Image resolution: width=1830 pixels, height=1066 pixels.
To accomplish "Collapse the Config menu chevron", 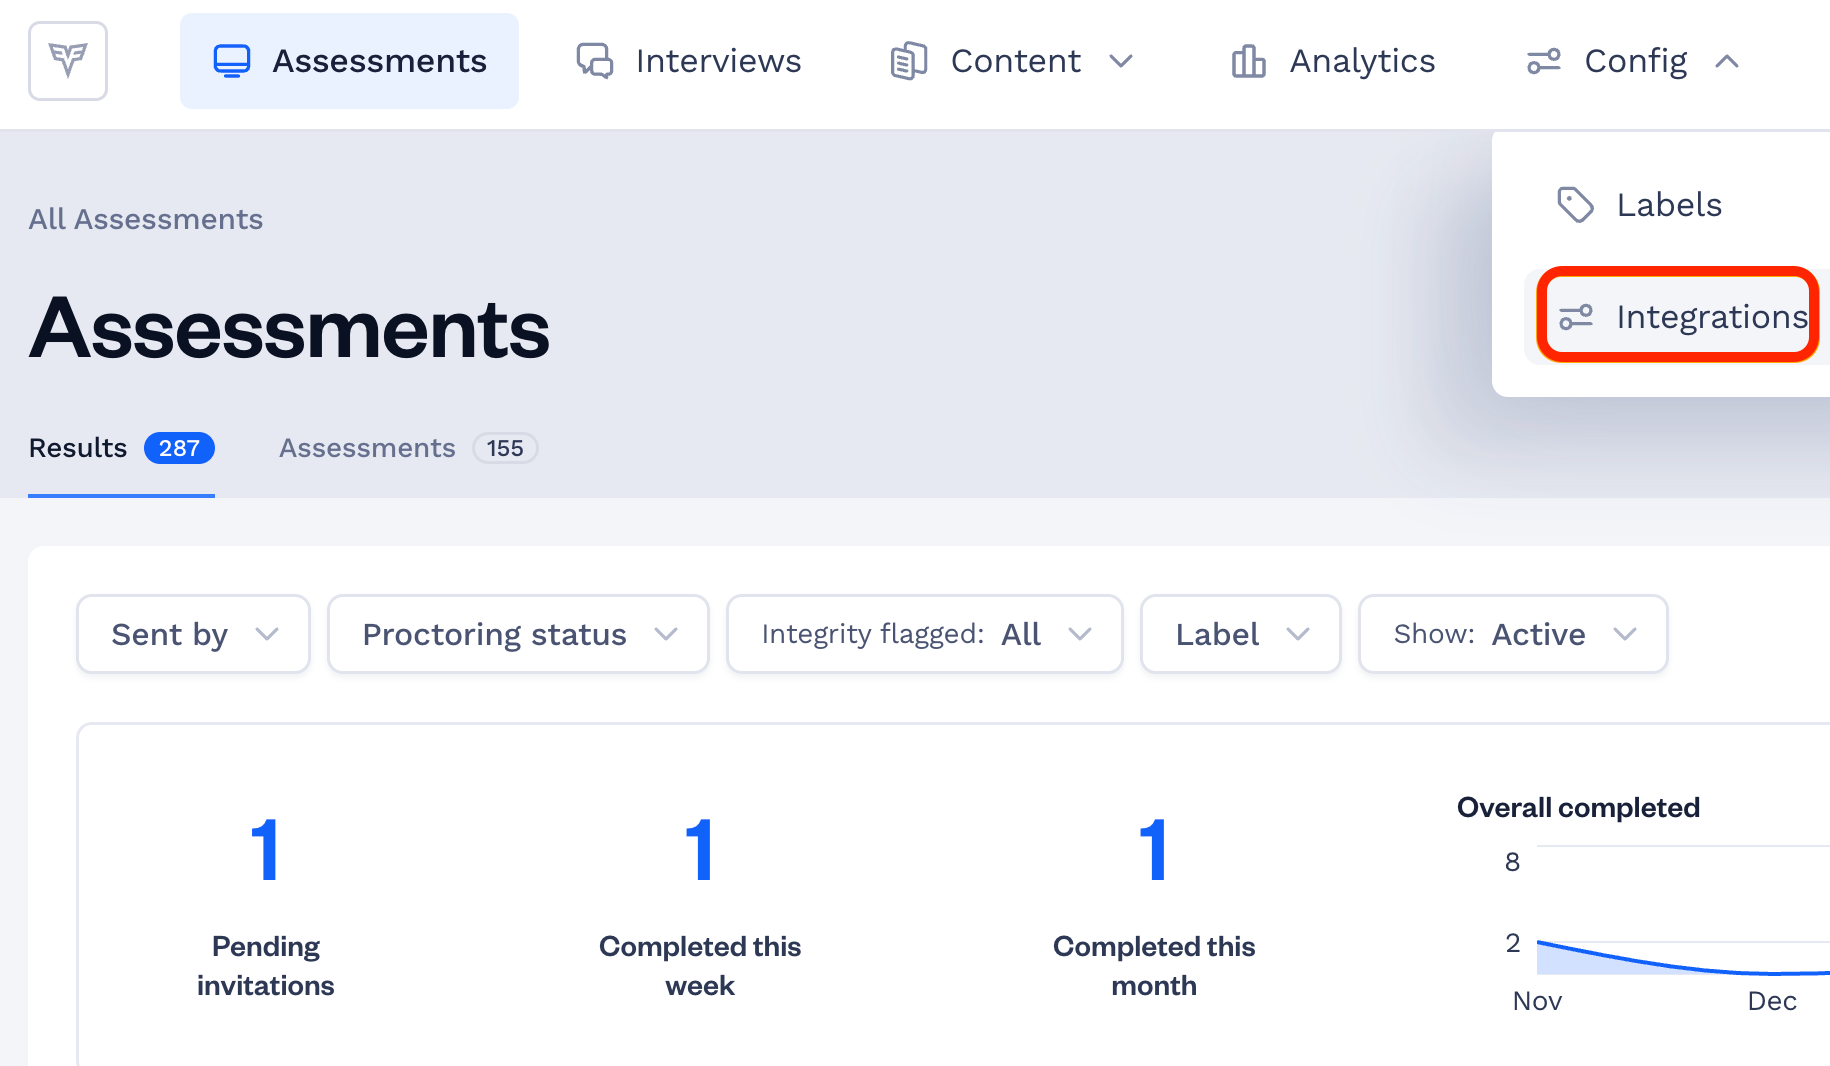I will 1727,61.
